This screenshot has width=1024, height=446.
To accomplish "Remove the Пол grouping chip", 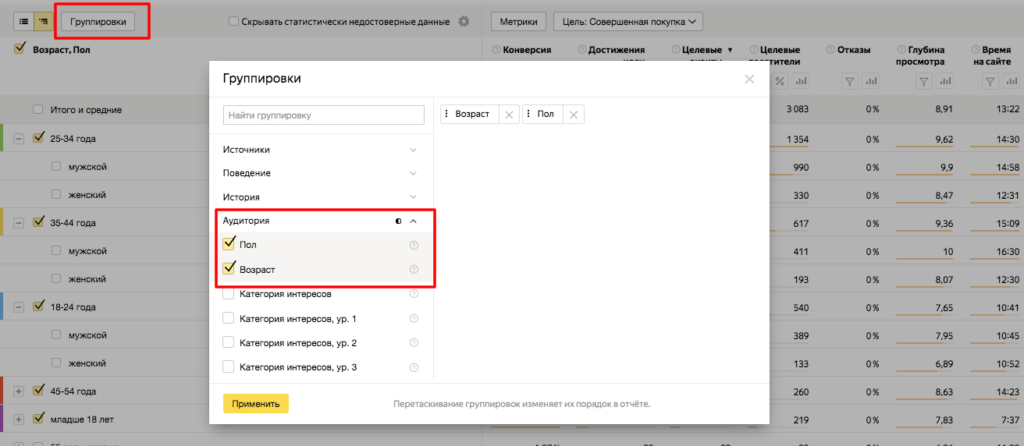I will point(573,115).
